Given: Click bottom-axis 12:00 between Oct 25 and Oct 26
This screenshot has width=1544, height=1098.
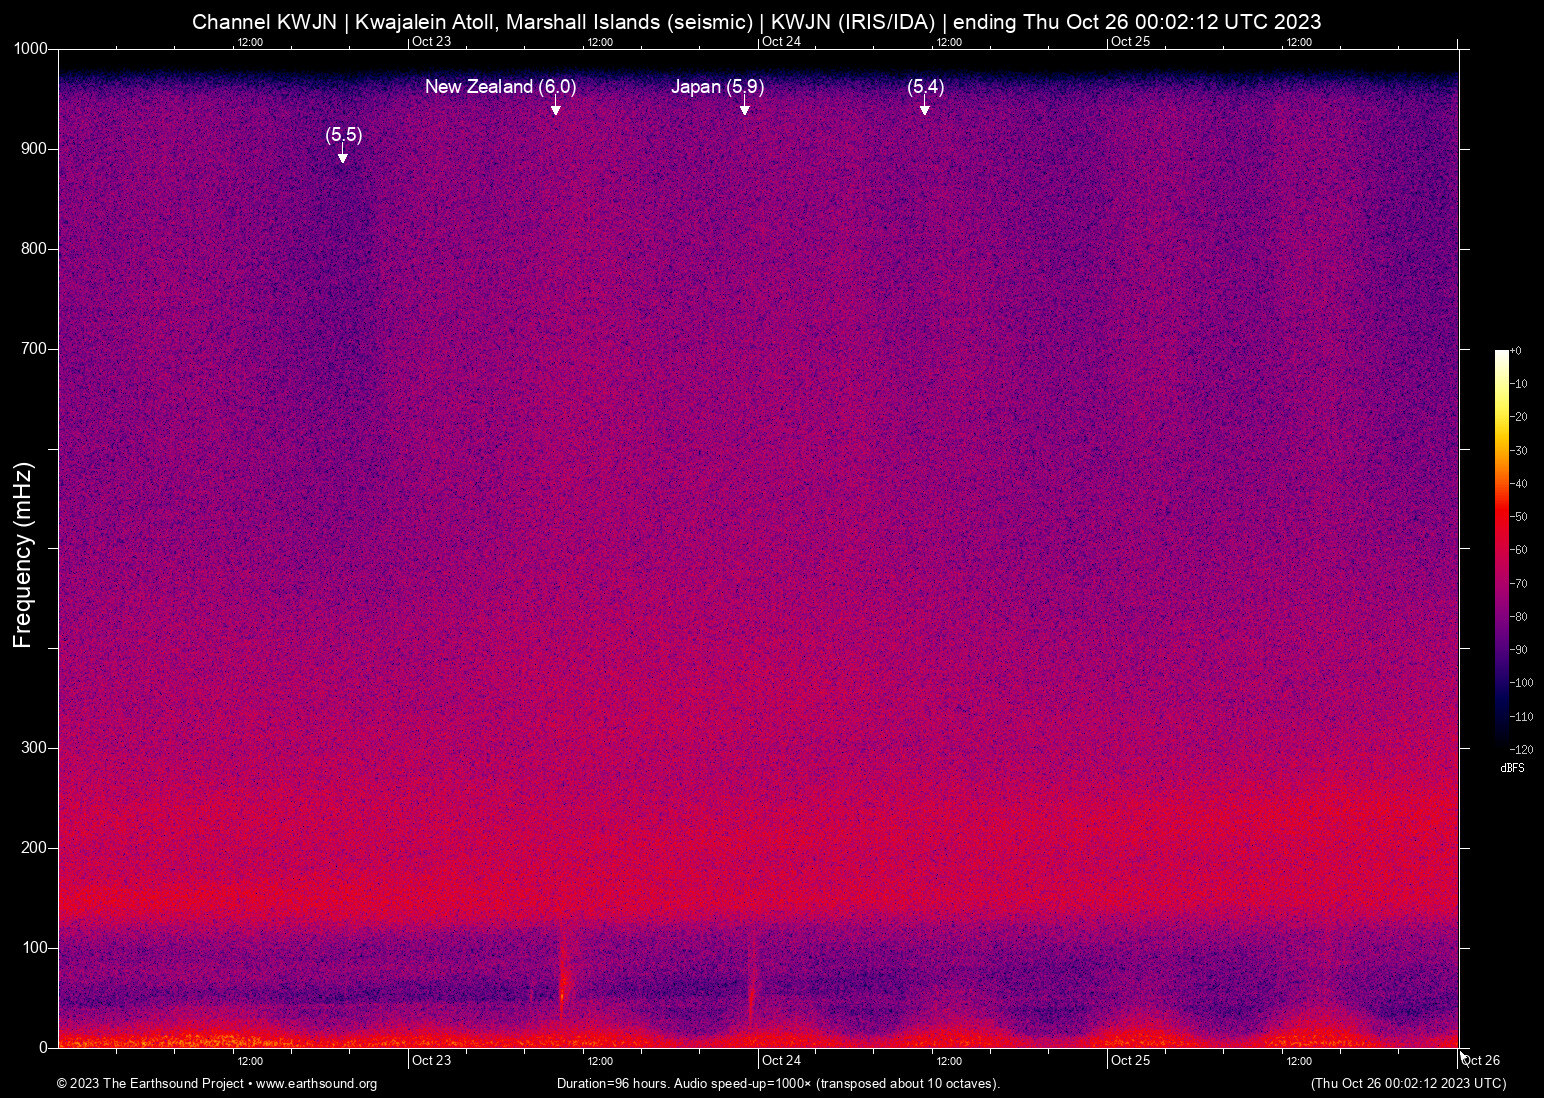Looking at the screenshot, I should (x=1299, y=1062).
